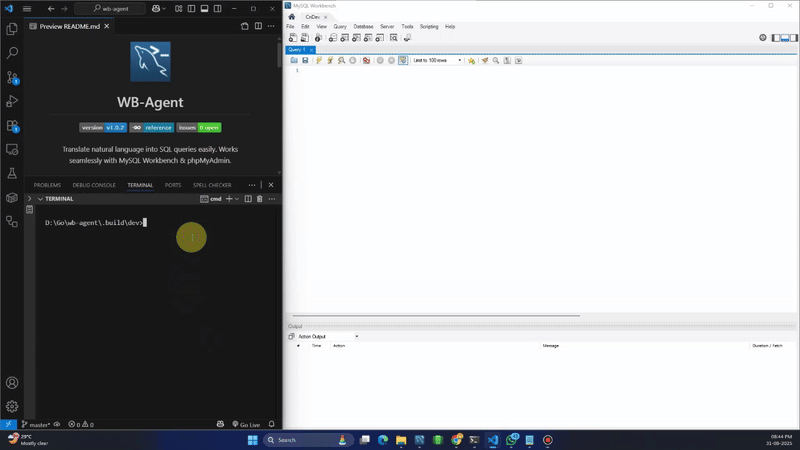Beautify query with broom icon

pos(485,60)
